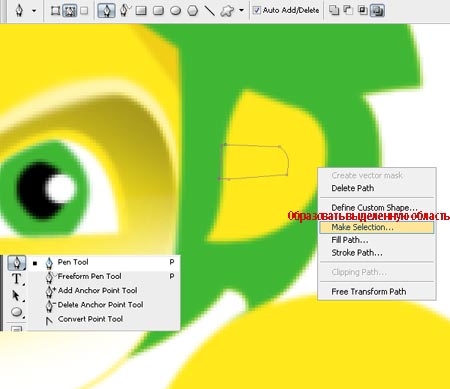450x389 pixels.
Task: Select the Type tool in toolbox
Action: (16, 278)
